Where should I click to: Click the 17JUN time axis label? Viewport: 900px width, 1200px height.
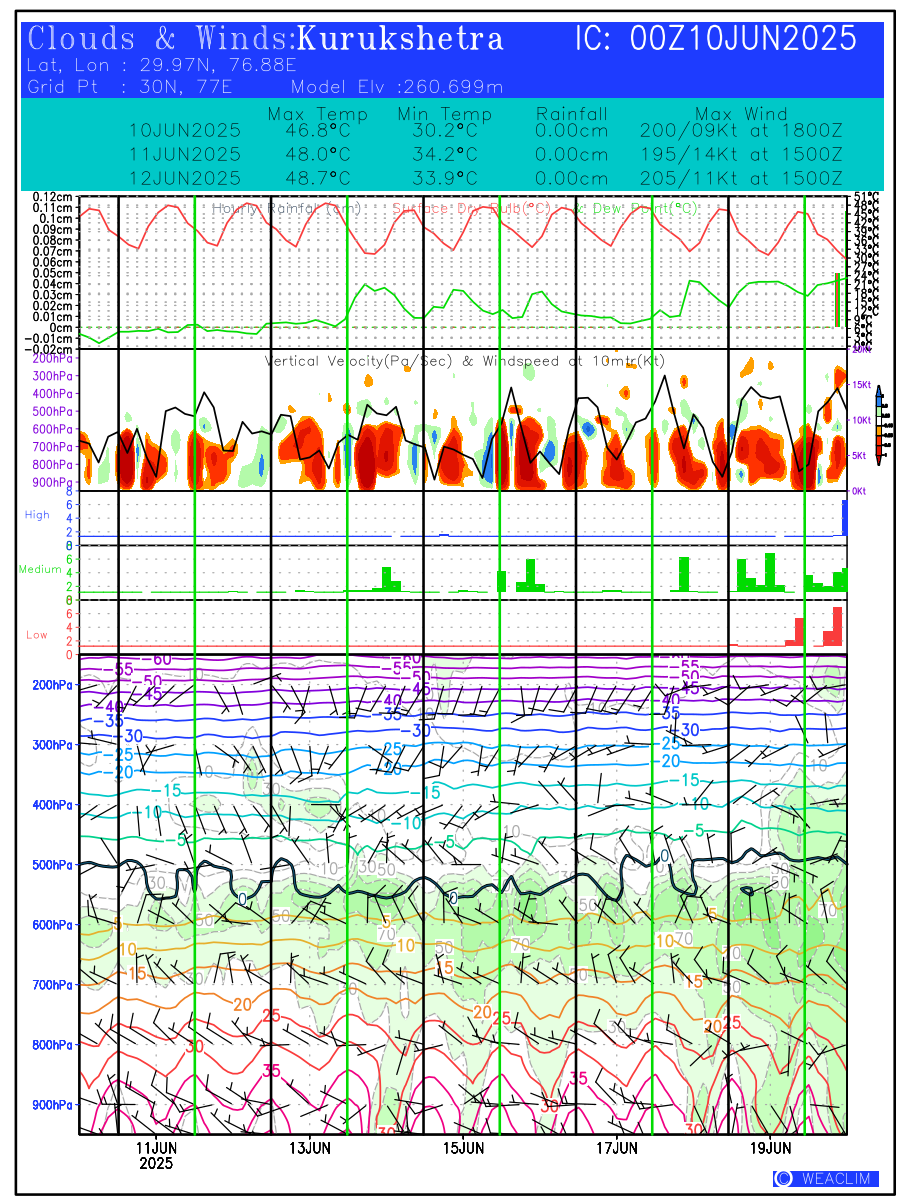coord(618,1146)
